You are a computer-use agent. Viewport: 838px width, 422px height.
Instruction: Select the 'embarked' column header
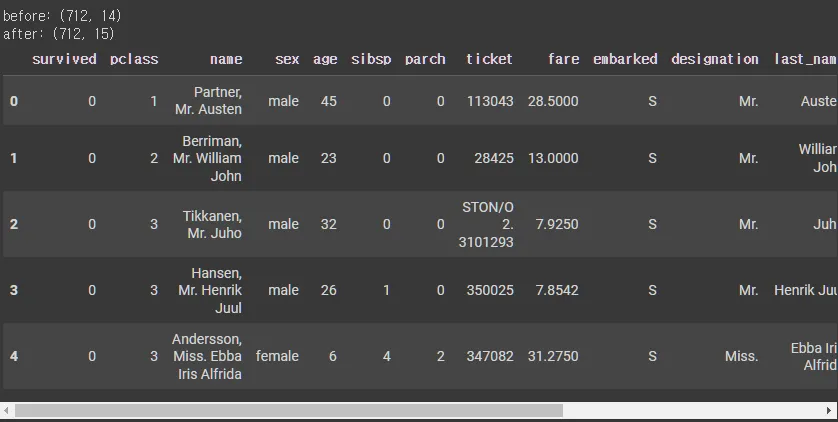(625, 59)
